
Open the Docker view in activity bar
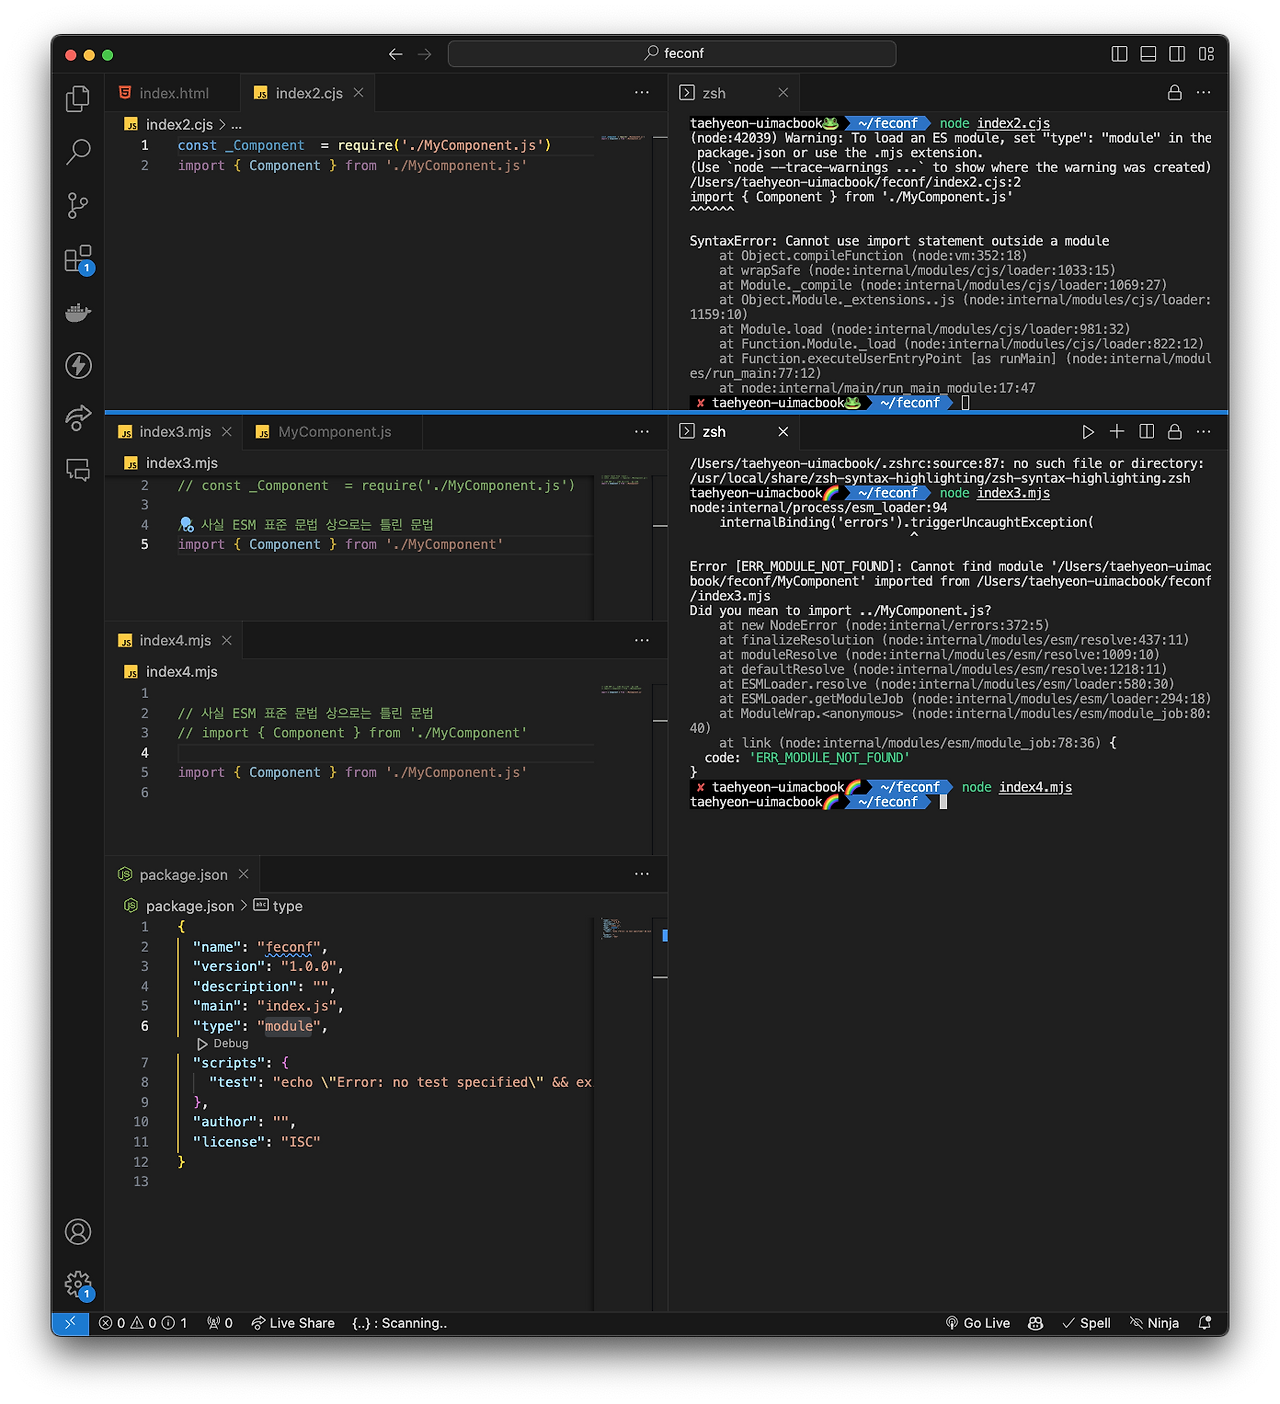pos(78,313)
